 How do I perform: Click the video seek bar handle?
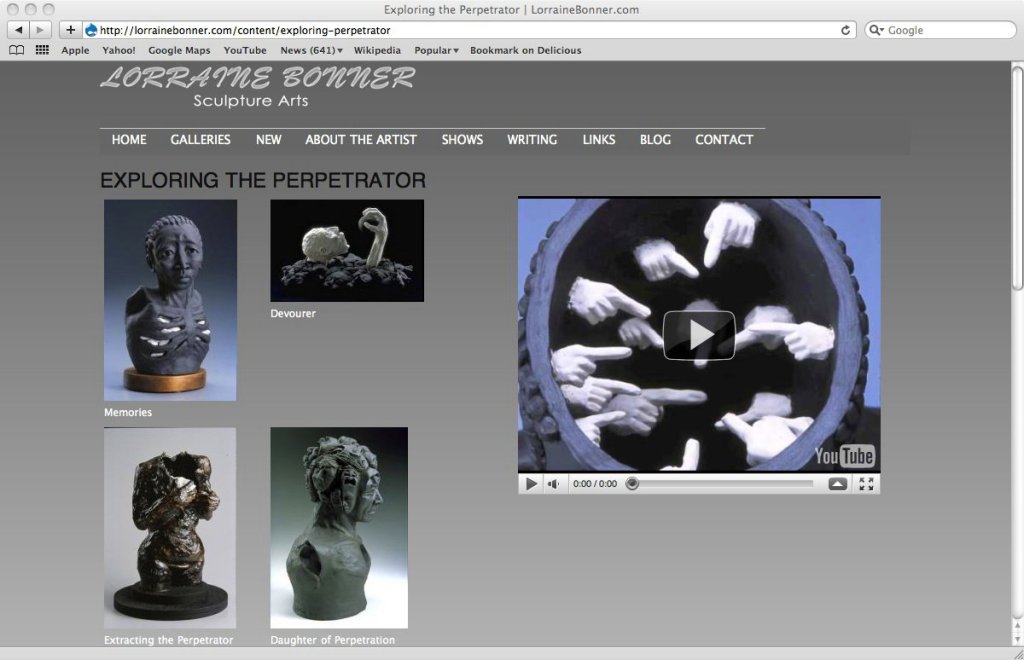click(x=632, y=484)
